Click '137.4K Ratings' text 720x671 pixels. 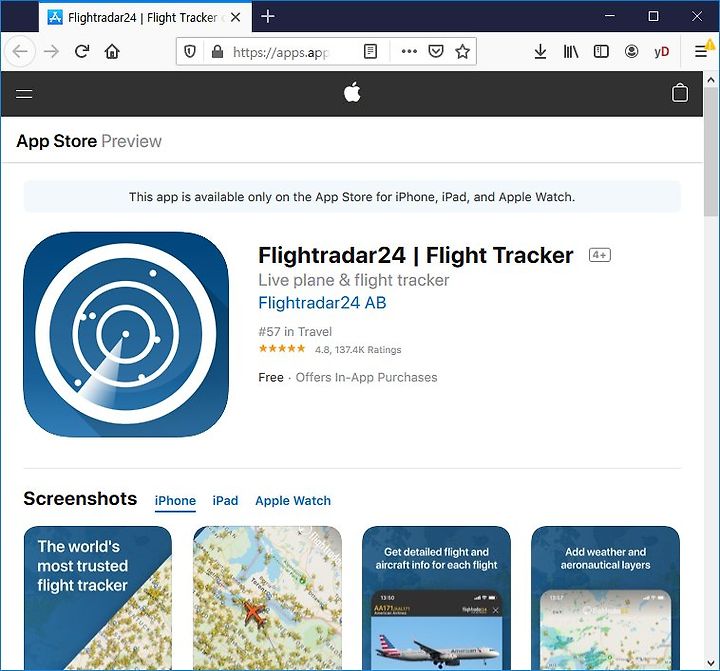(x=368, y=350)
